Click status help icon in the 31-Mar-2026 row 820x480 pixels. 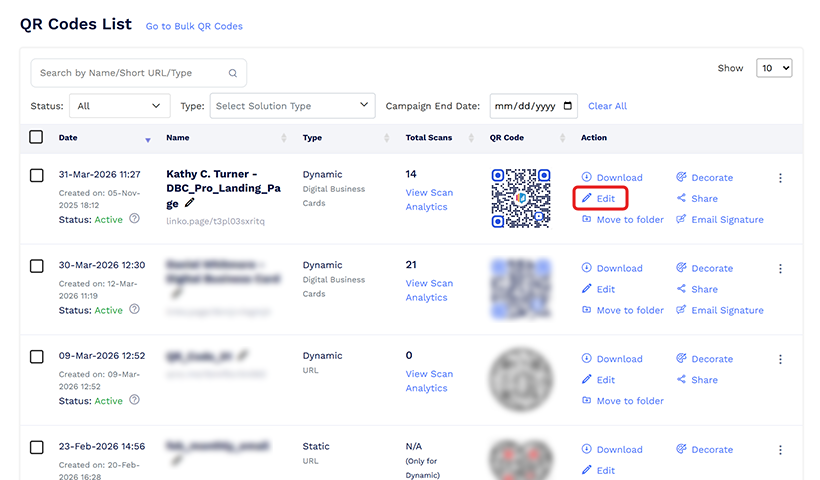(x=134, y=219)
